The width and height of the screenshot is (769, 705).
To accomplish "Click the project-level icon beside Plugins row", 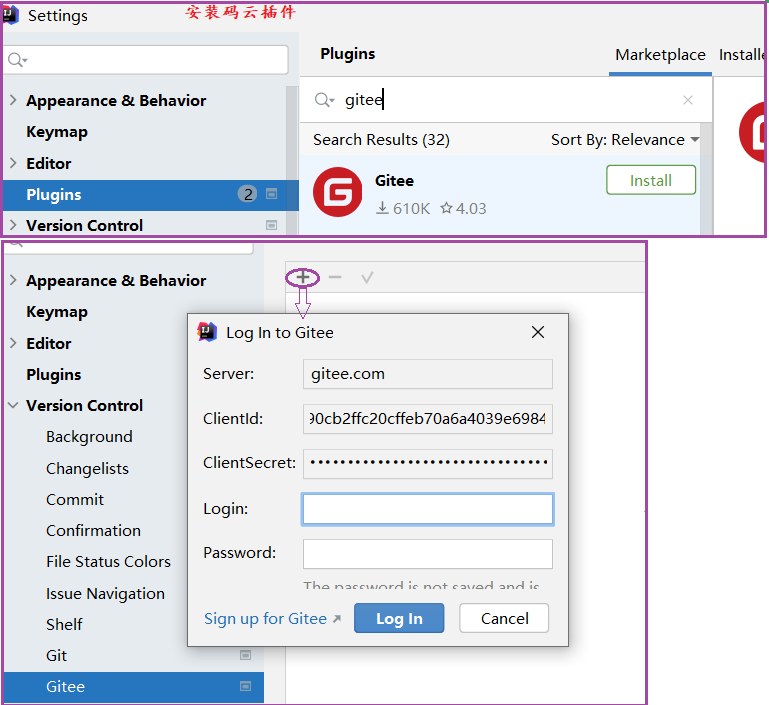I will pos(271,194).
